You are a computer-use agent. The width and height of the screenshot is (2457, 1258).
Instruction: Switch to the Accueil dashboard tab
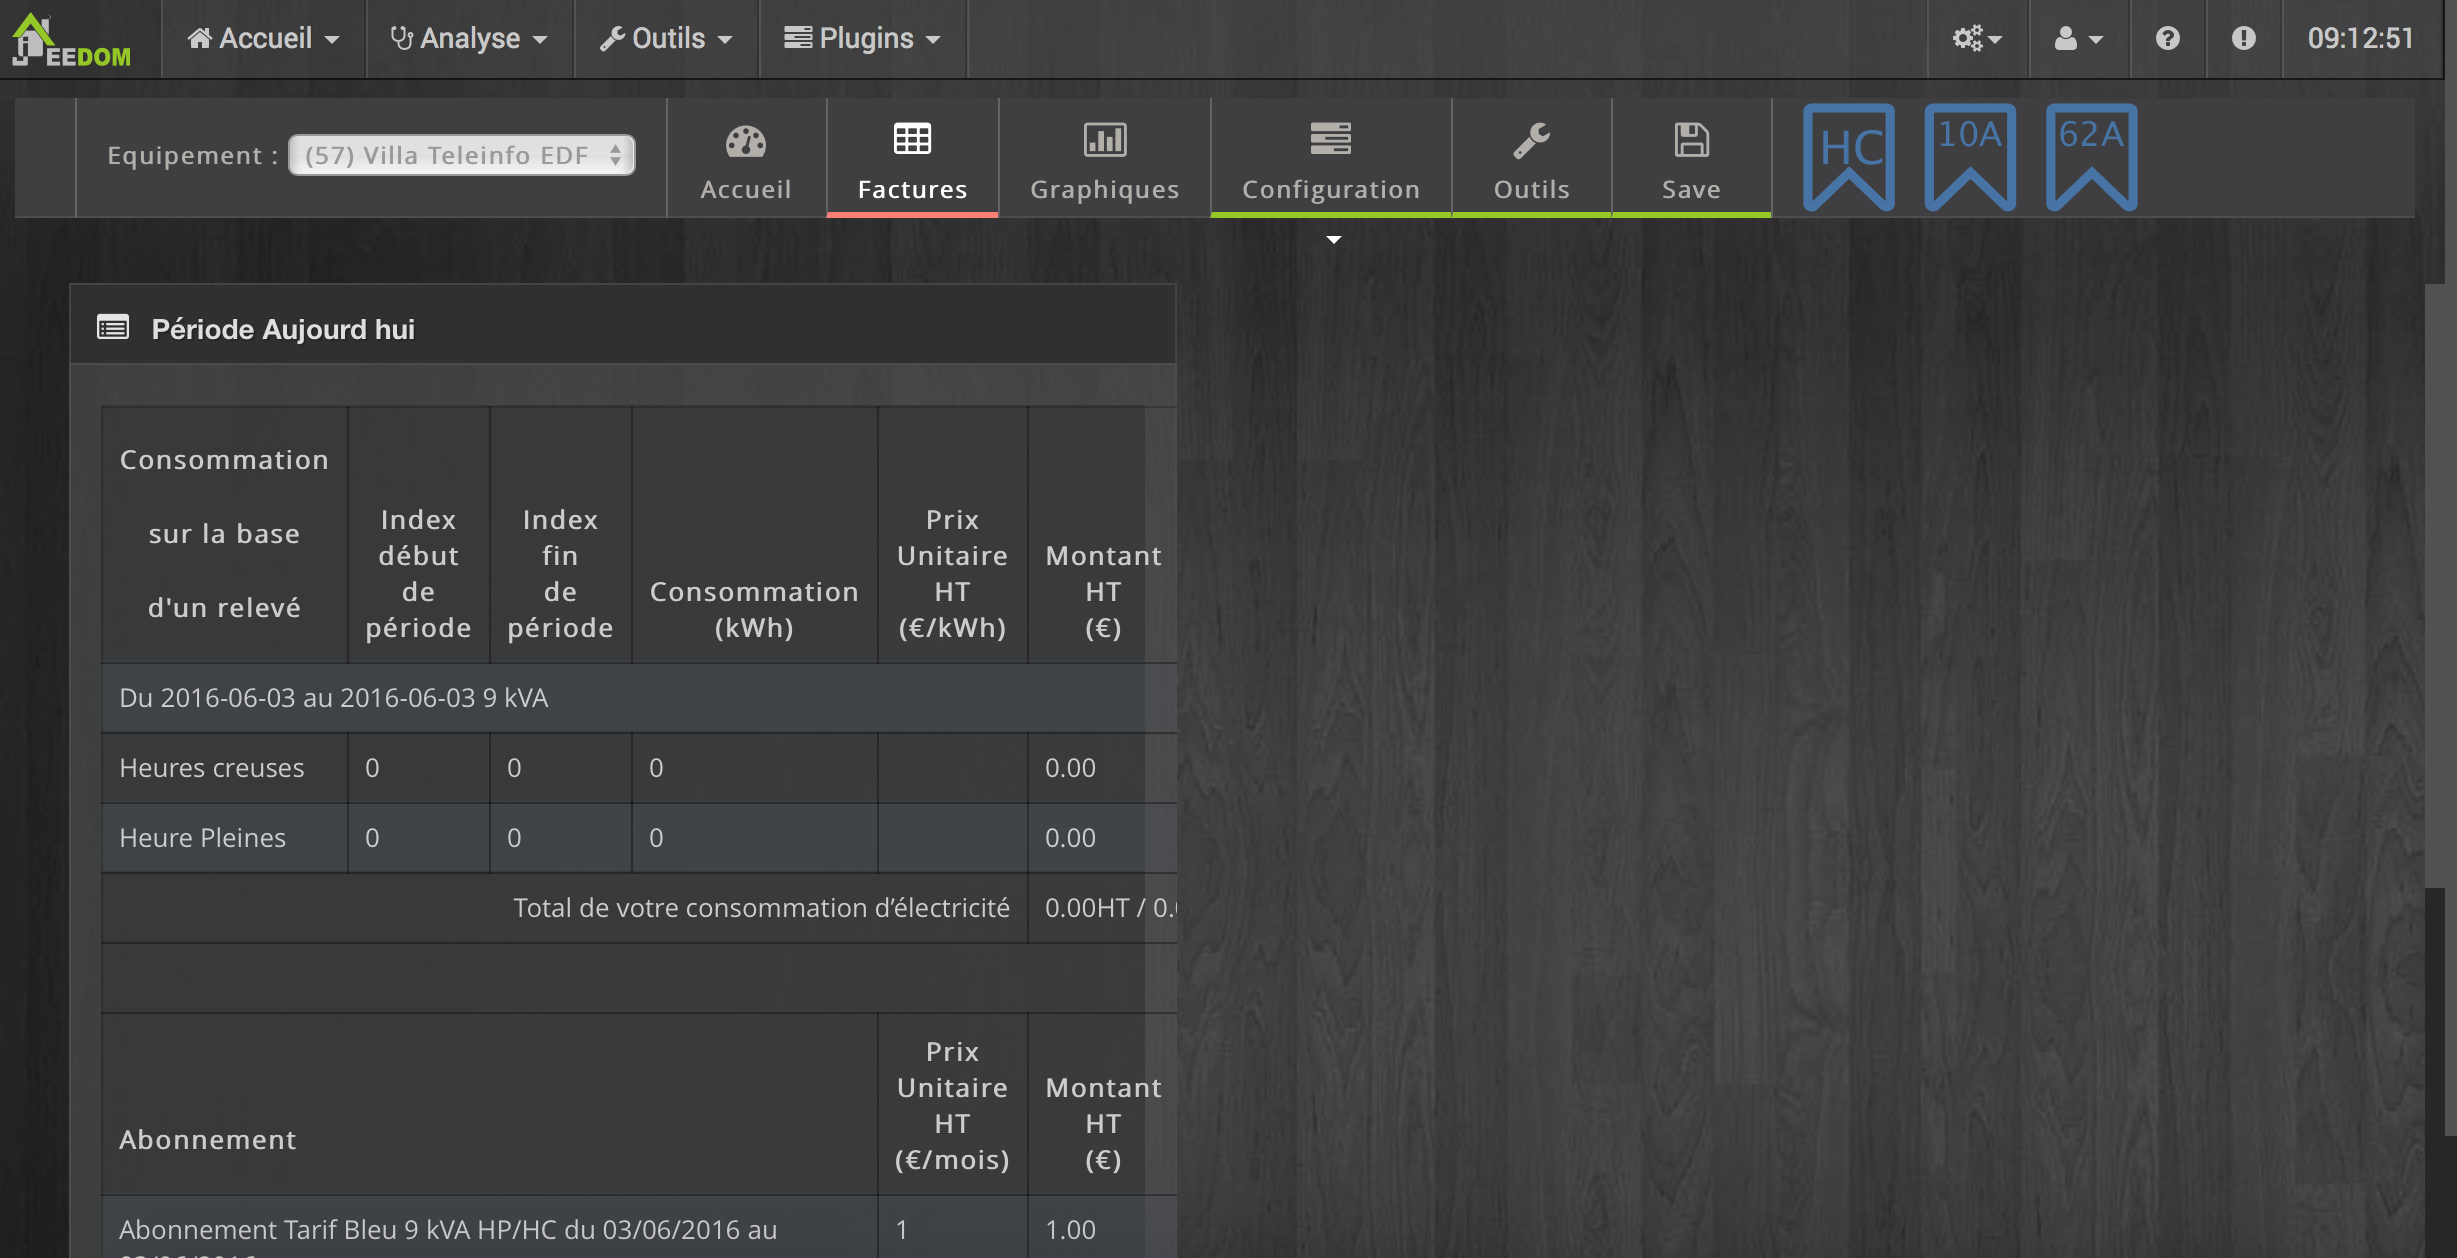[x=746, y=158]
